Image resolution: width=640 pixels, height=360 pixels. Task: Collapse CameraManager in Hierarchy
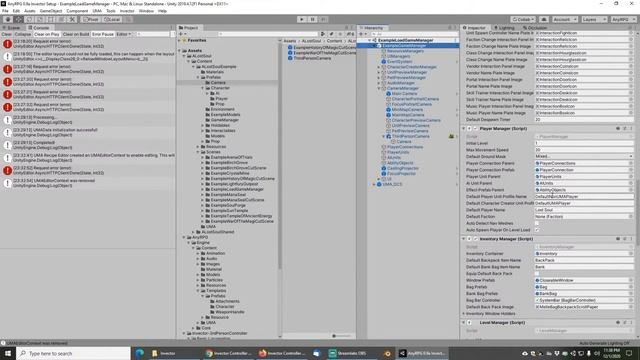pyautogui.click(x=379, y=88)
